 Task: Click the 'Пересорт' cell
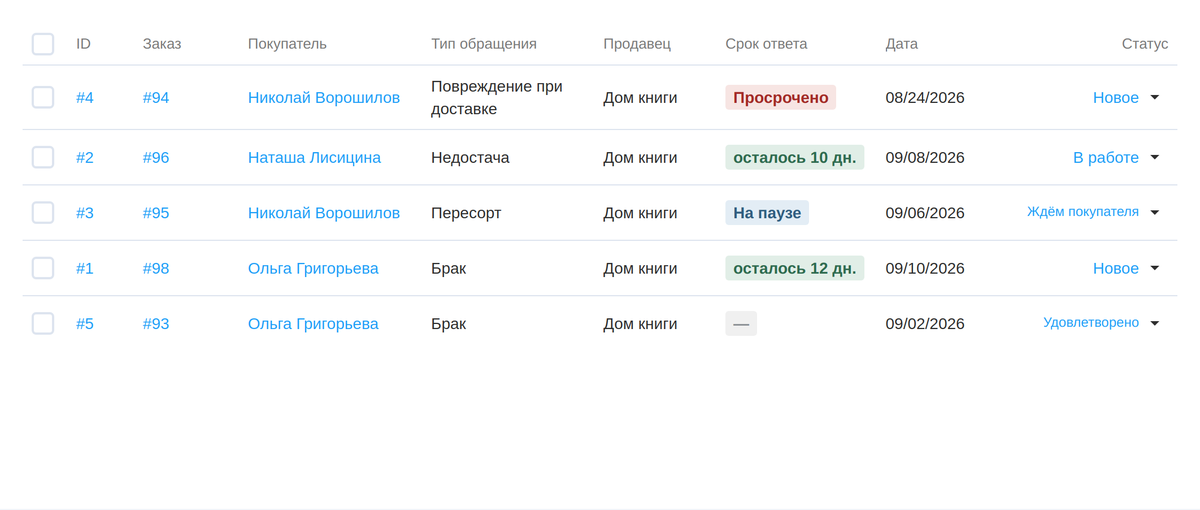tap(466, 212)
